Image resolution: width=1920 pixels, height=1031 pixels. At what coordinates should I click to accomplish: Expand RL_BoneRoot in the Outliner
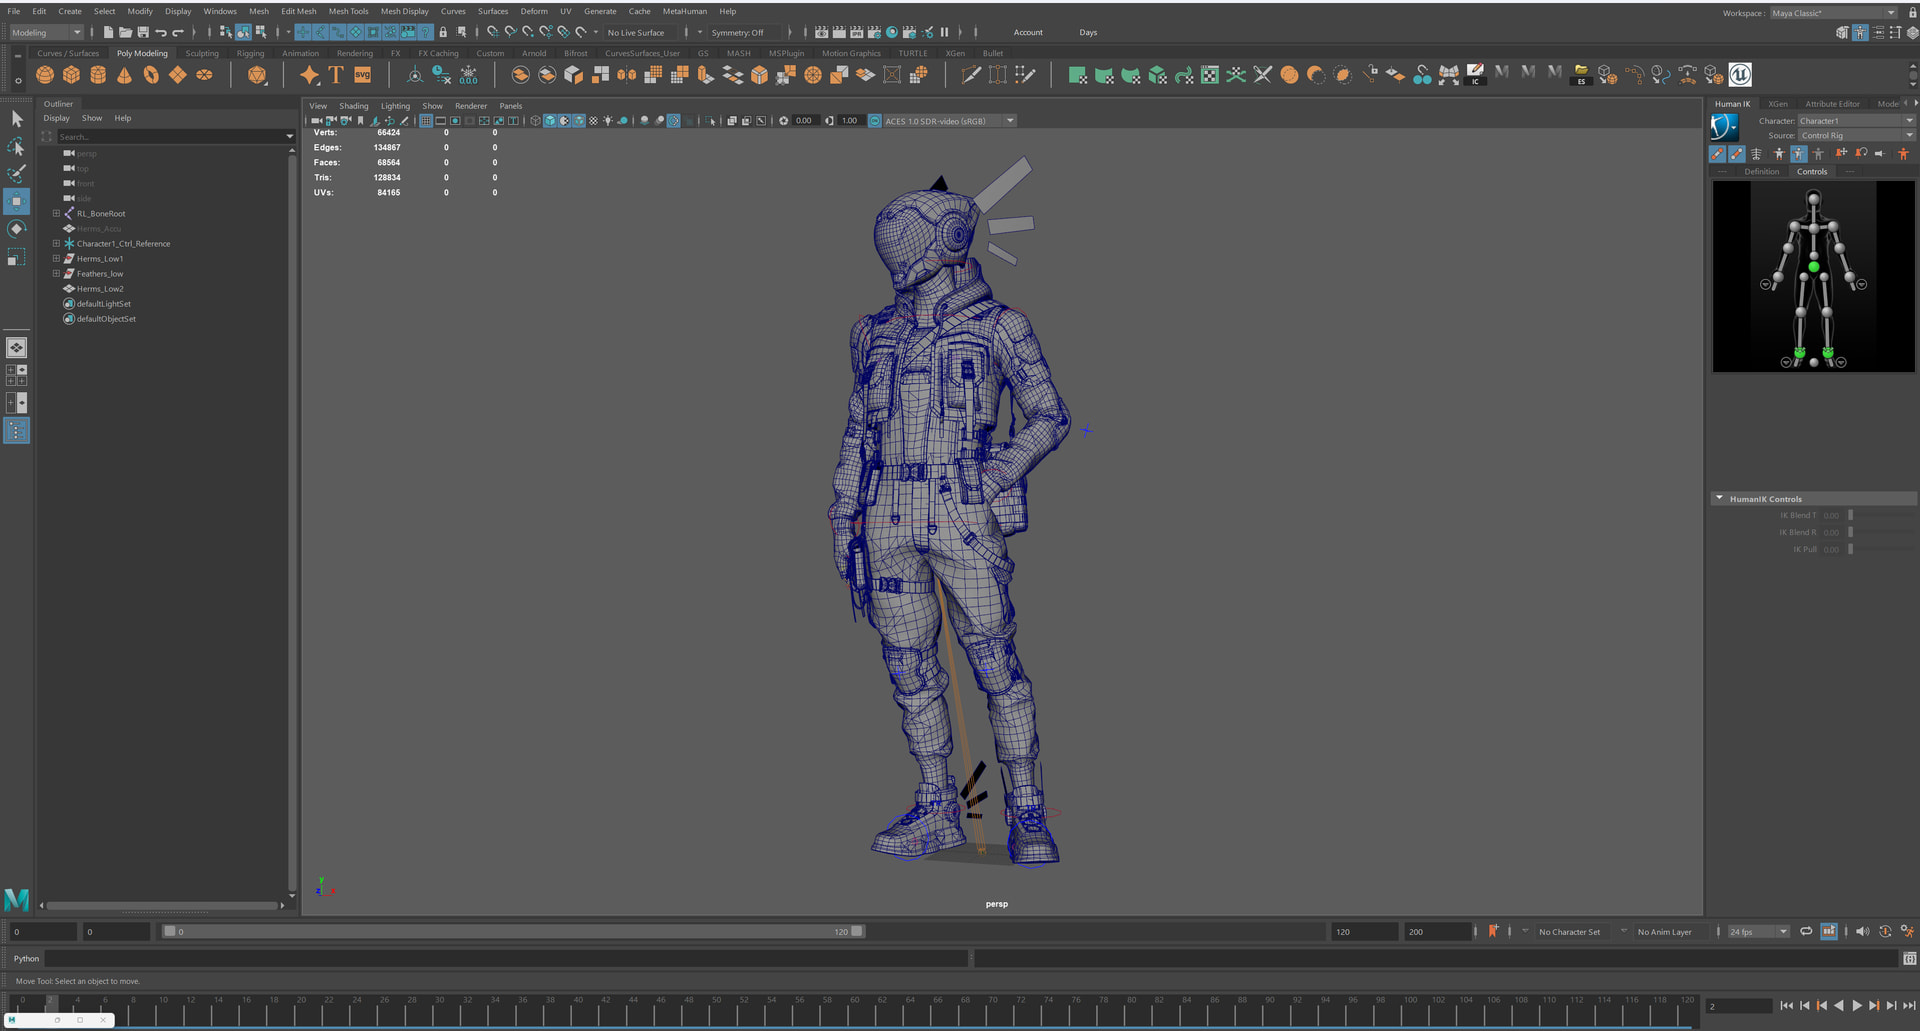[x=56, y=214]
